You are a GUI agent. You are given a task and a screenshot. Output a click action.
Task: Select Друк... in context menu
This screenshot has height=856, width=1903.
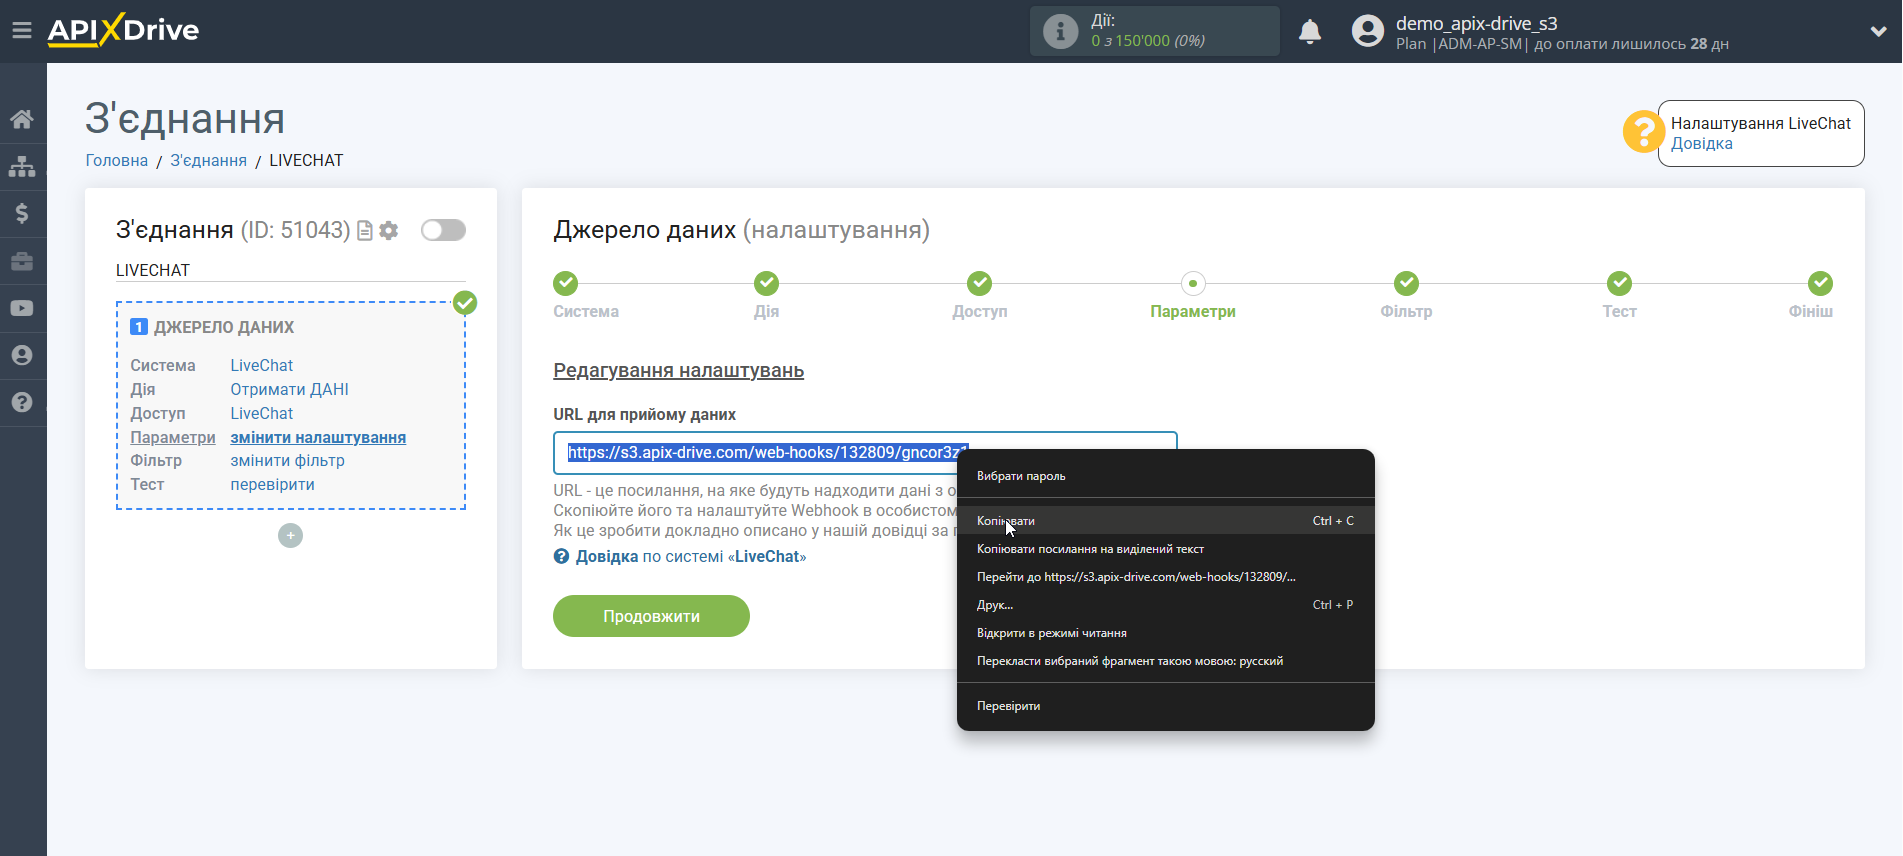[1165, 604]
